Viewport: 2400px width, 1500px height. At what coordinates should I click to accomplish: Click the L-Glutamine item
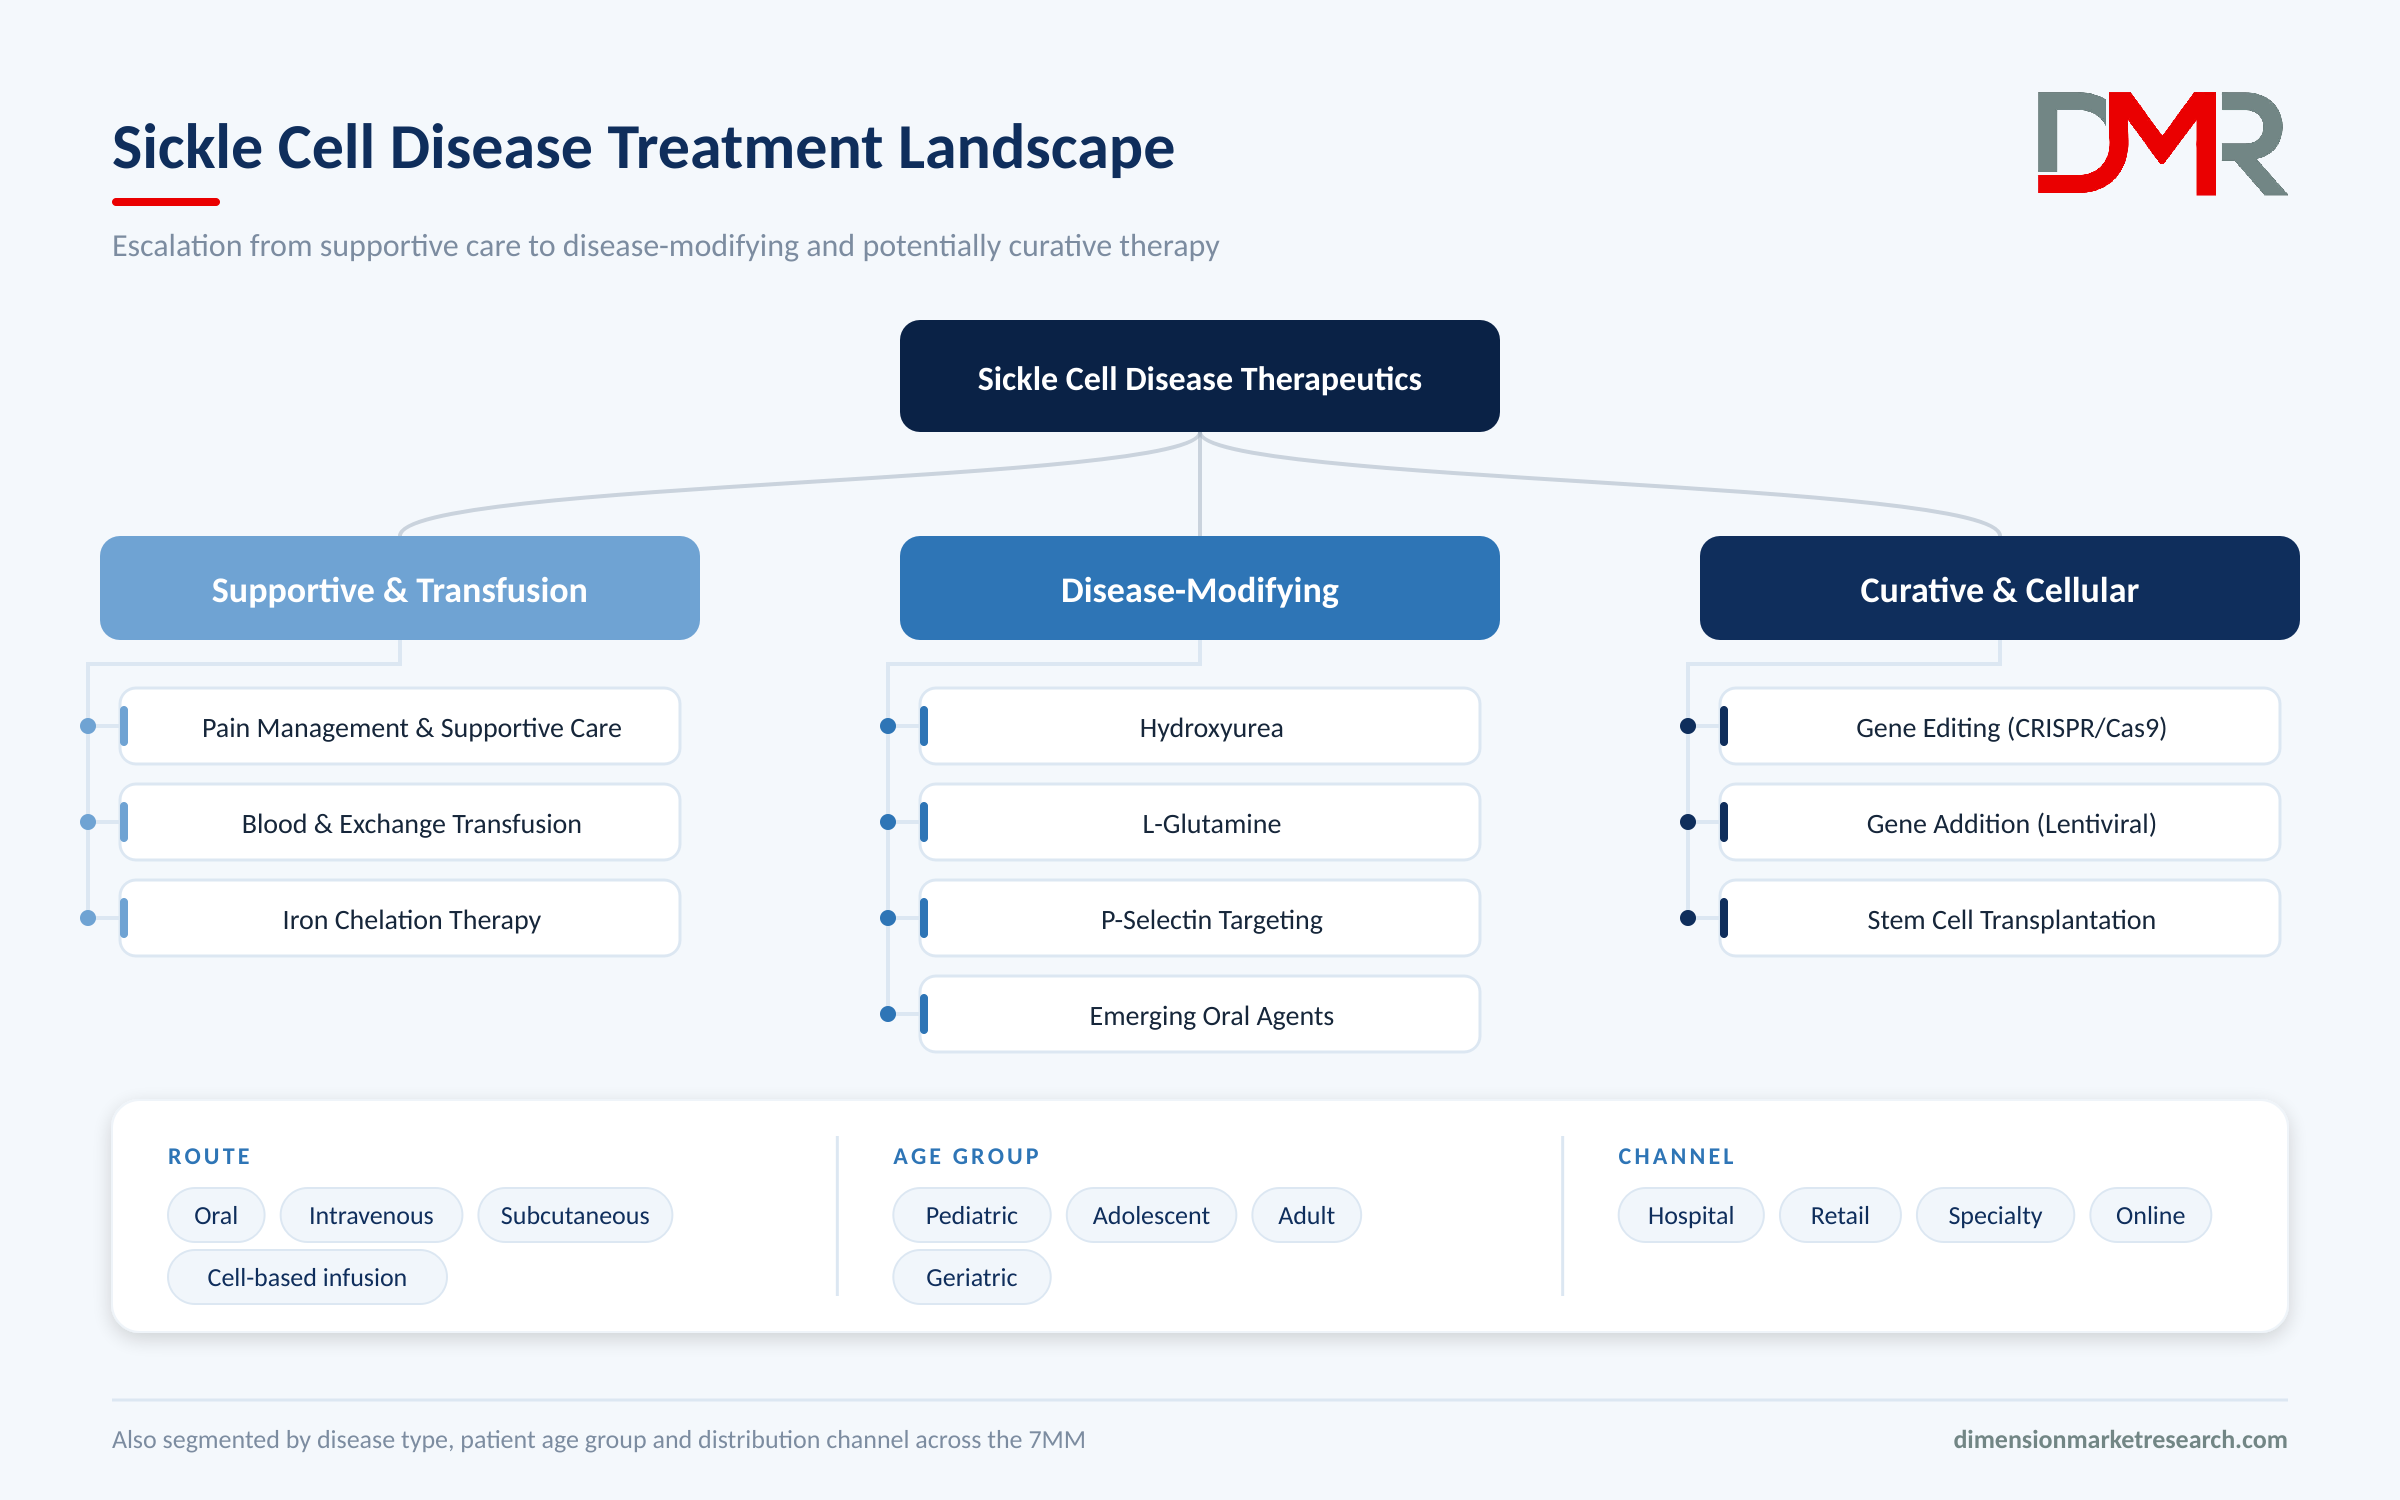[x=1199, y=822]
